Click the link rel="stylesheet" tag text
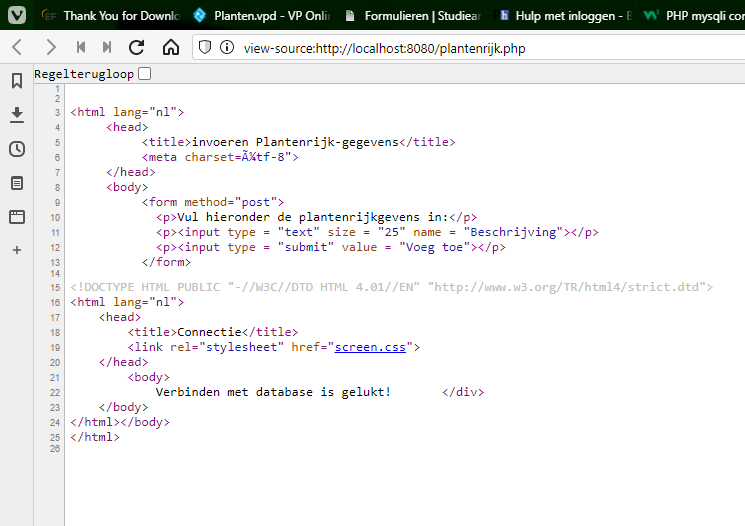Image resolution: width=745 pixels, height=526 pixels. [274, 347]
